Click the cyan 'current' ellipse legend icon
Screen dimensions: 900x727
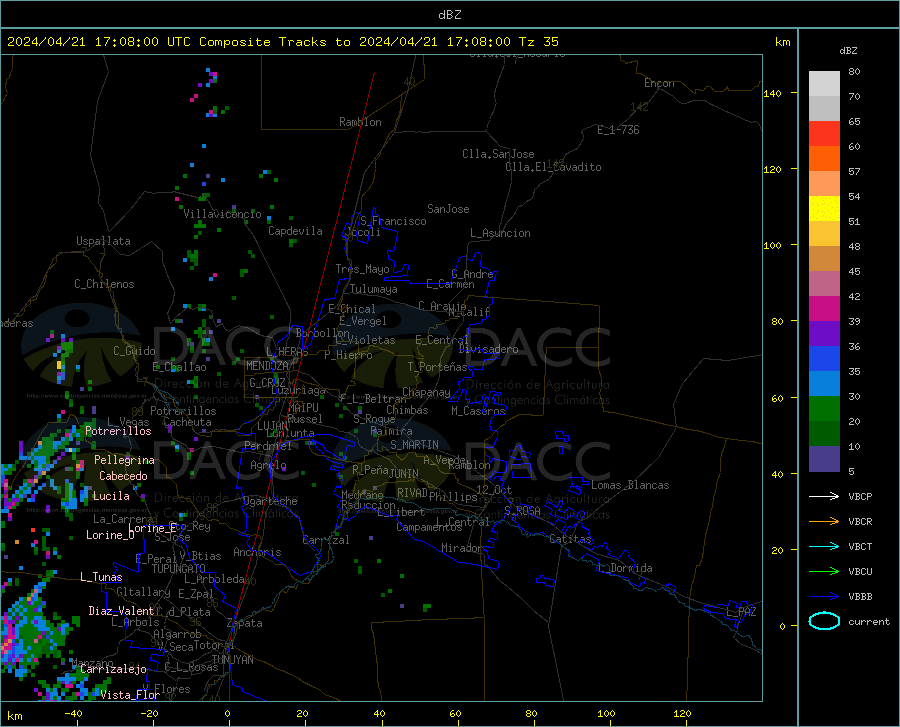click(x=824, y=621)
